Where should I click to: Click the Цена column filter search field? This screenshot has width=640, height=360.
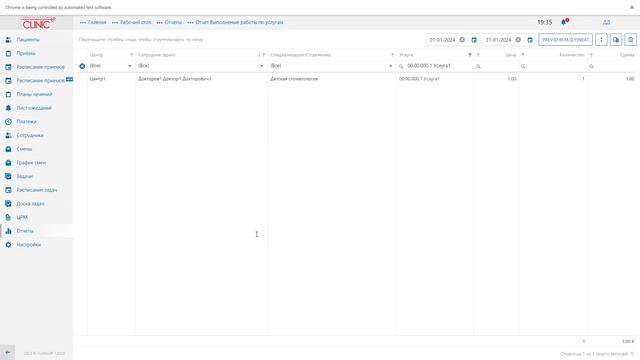click(497, 66)
